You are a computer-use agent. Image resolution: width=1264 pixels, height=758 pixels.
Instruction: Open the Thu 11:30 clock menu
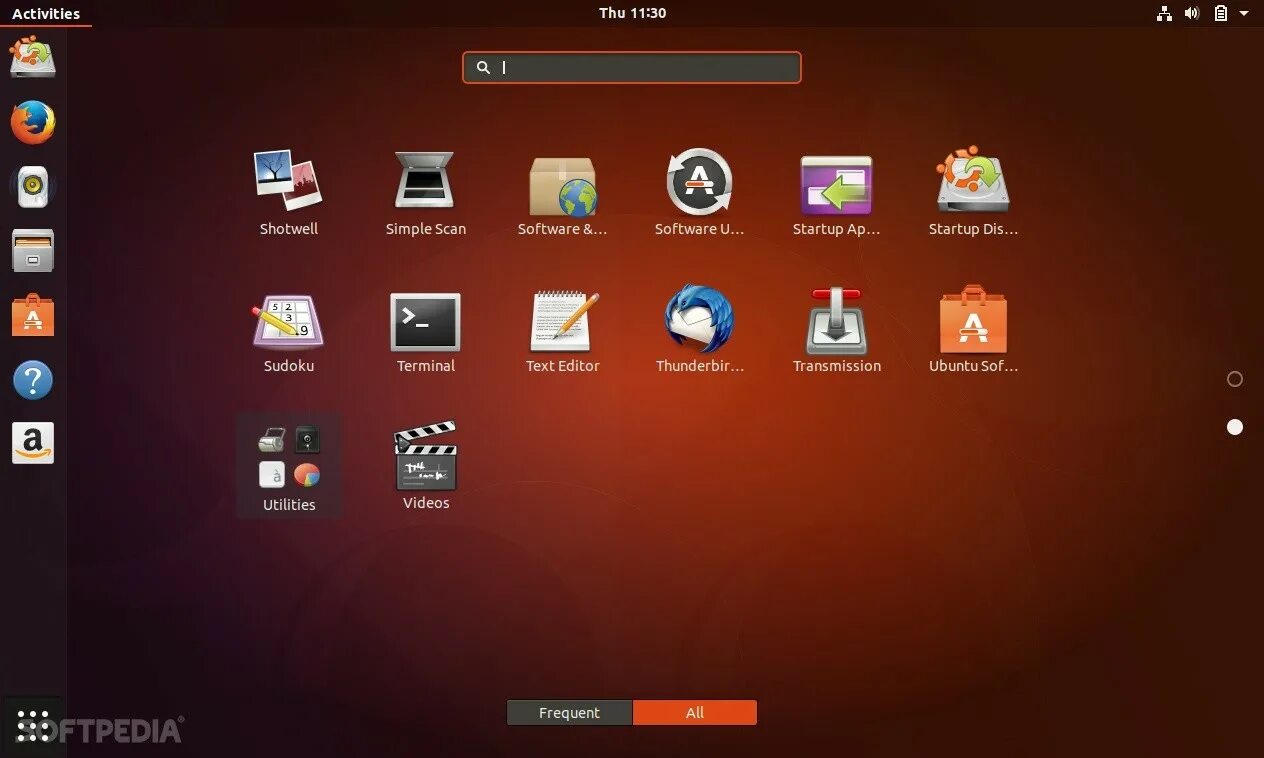632,13
